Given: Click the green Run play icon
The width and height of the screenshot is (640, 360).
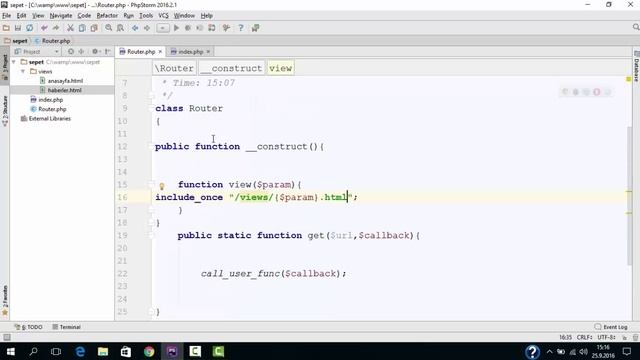Looking at the screenshot, I should 176,28.
